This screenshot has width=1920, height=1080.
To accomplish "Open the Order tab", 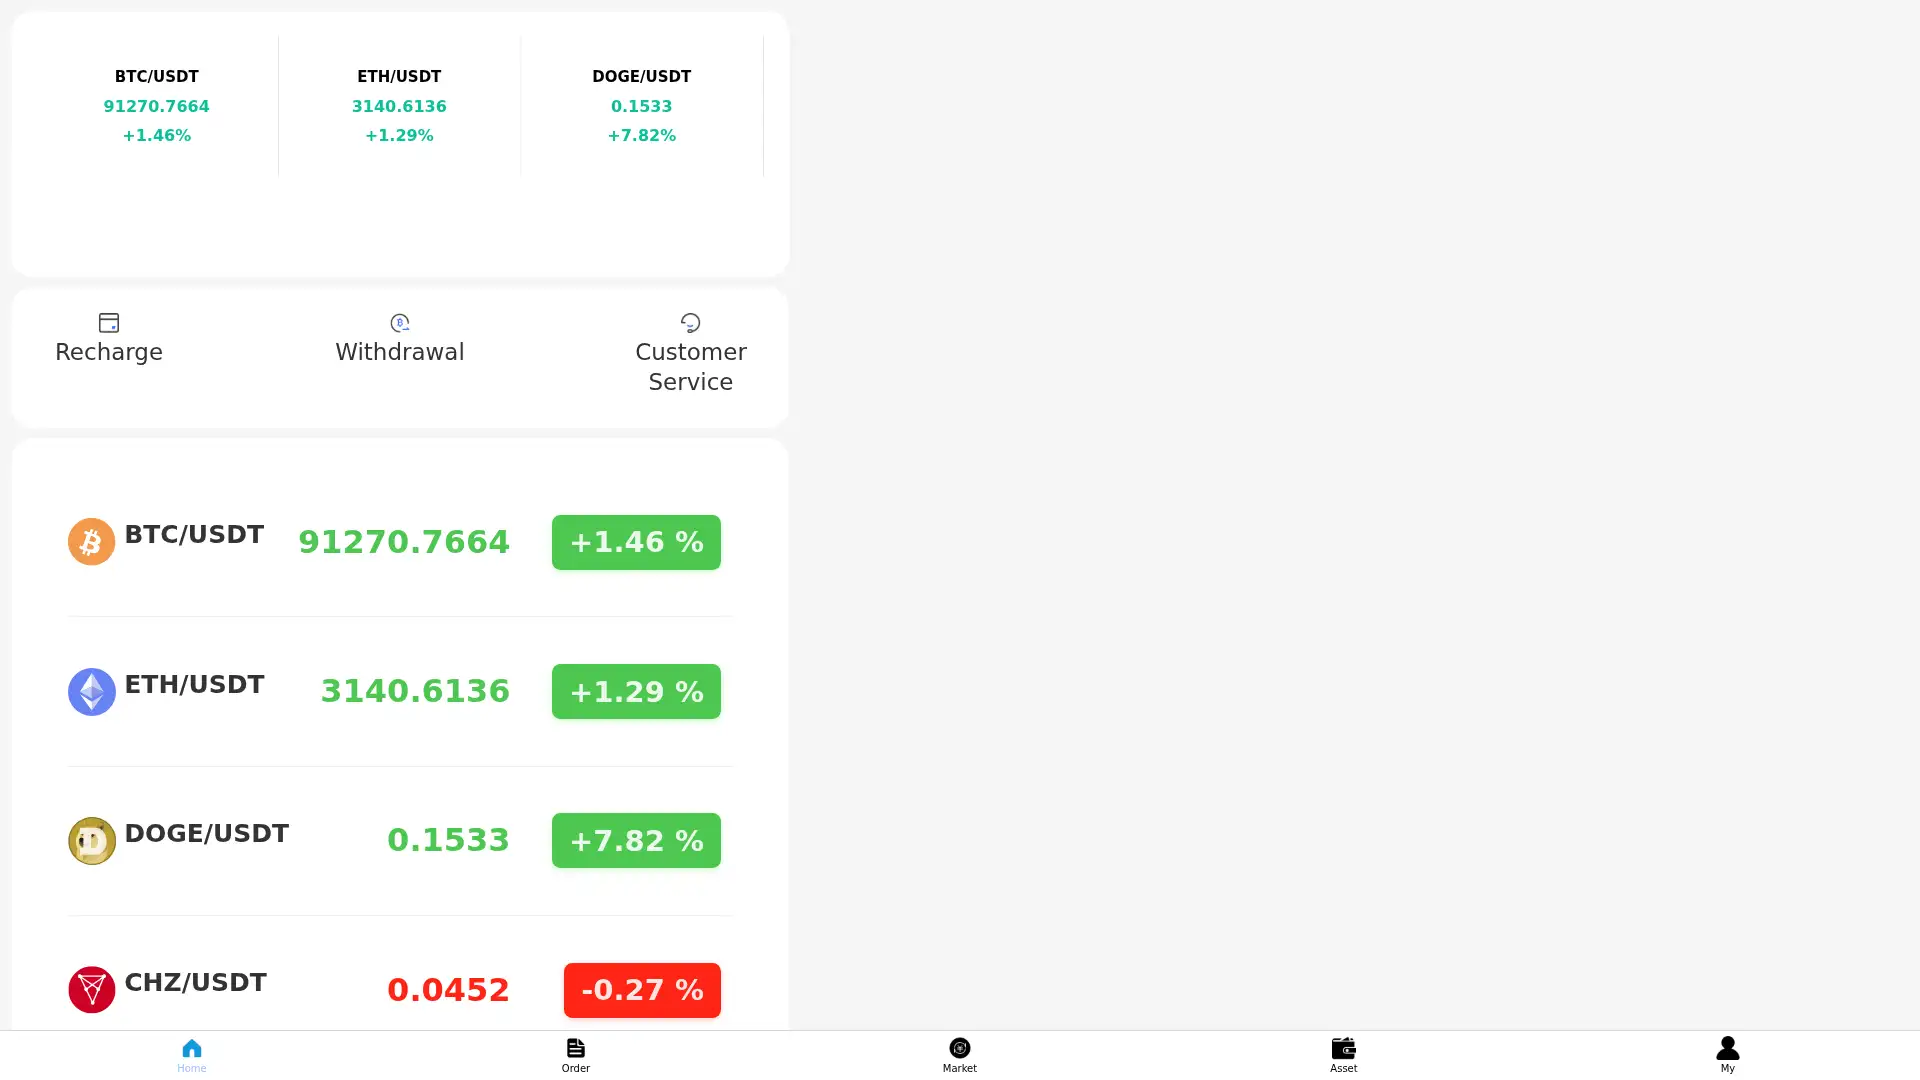I will pos(575,1055).
